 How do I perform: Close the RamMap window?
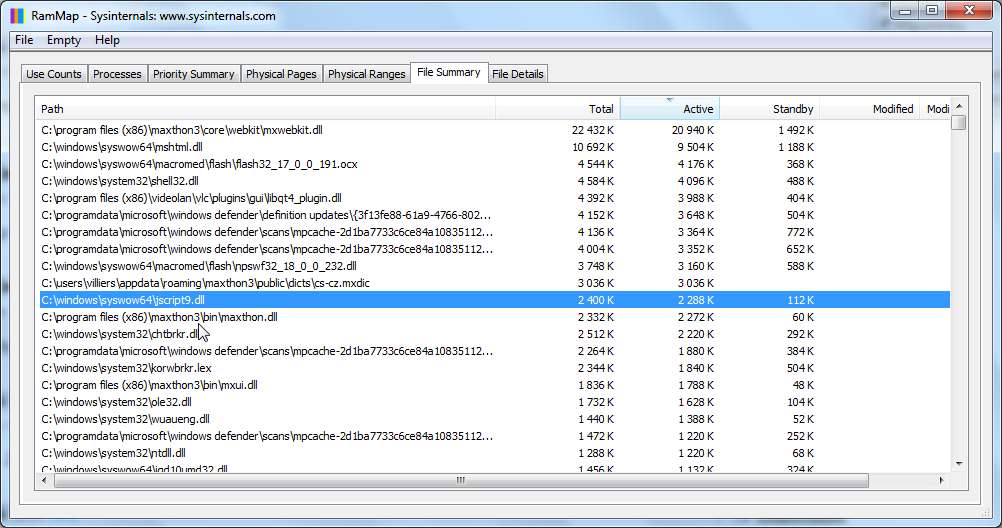[x=969, y=10]
